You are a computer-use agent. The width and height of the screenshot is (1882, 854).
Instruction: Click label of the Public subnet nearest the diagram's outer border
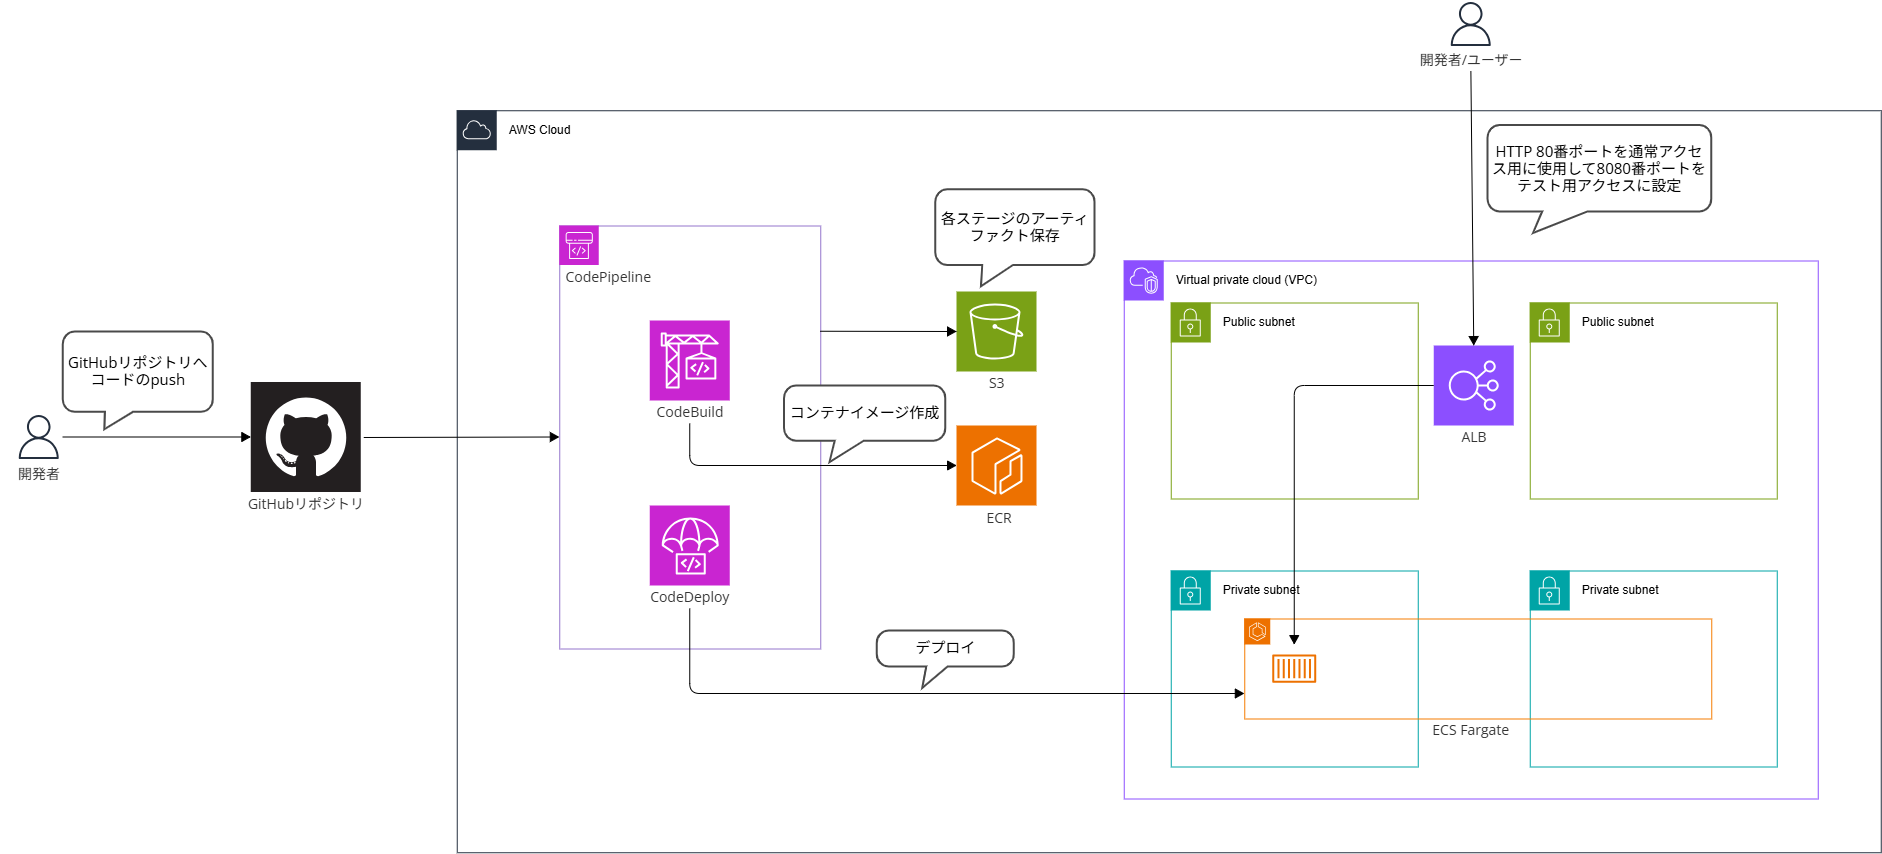pyautogui.click(x=1618, y=322)
